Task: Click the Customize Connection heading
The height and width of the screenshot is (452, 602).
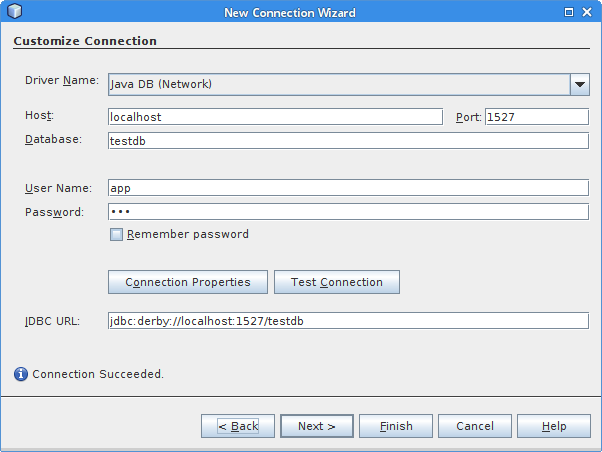Action: [x=85, y=41]
